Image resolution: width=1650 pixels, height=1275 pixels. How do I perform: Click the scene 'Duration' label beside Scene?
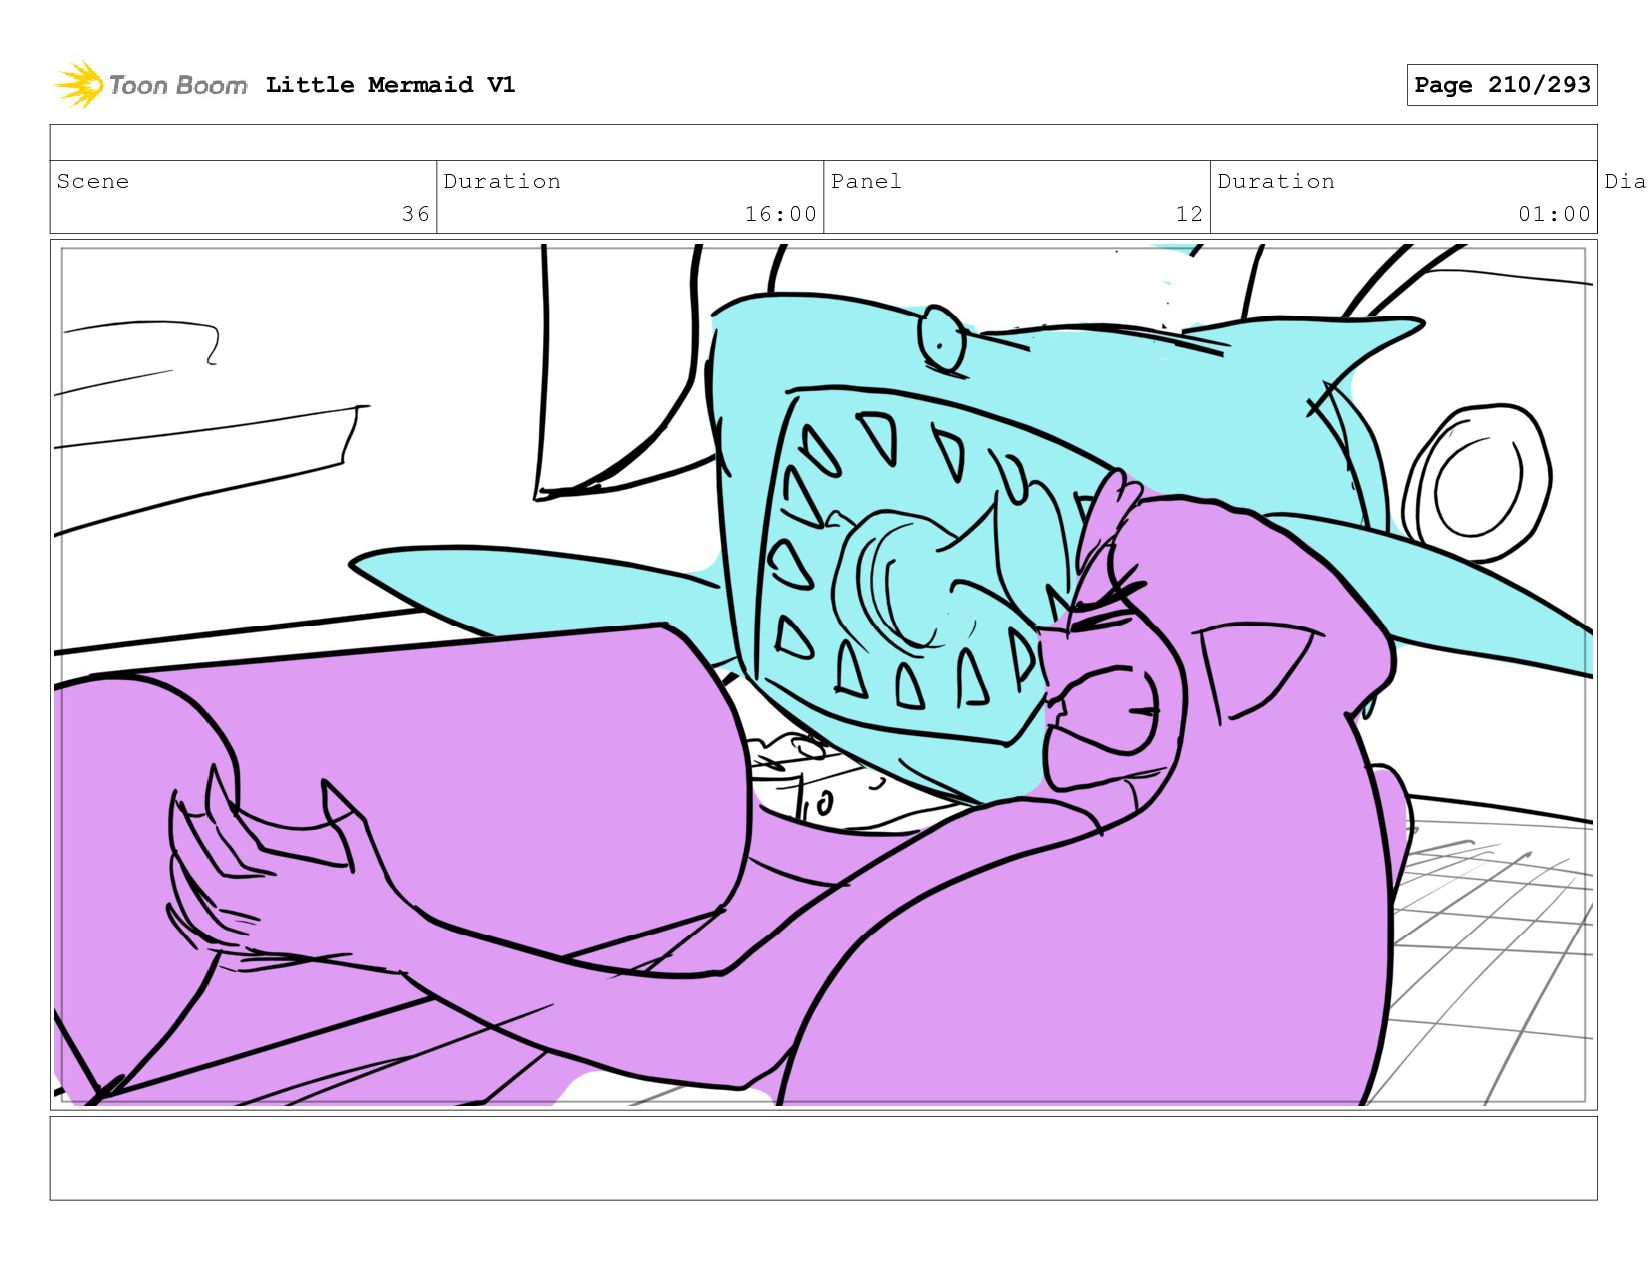[x=502, y=181]
